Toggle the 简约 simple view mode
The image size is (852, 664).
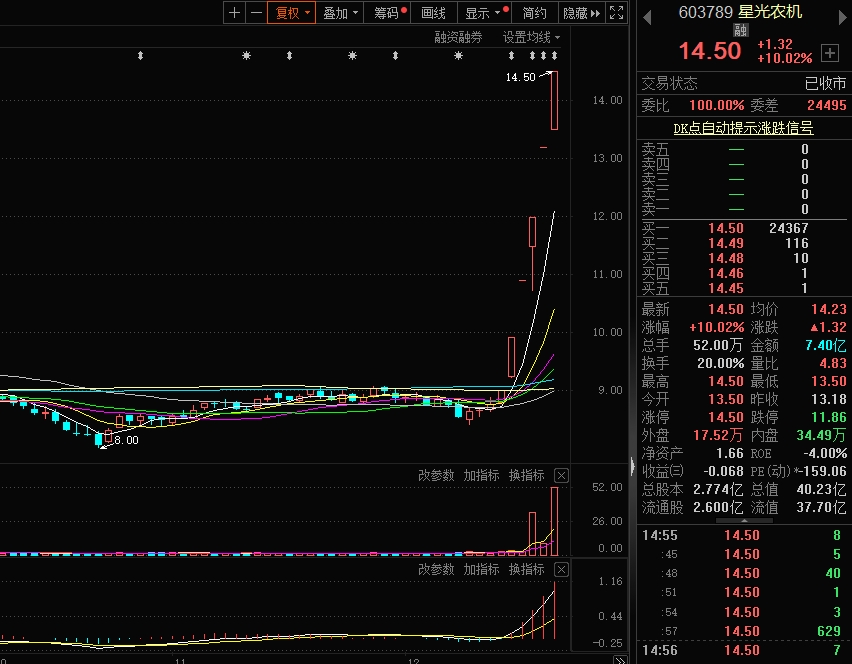pos(534,13)
